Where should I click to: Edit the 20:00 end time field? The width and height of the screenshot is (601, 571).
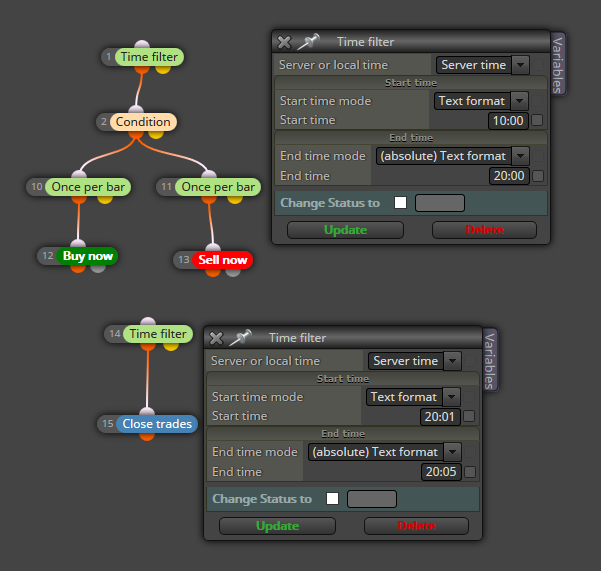(509, 176)
